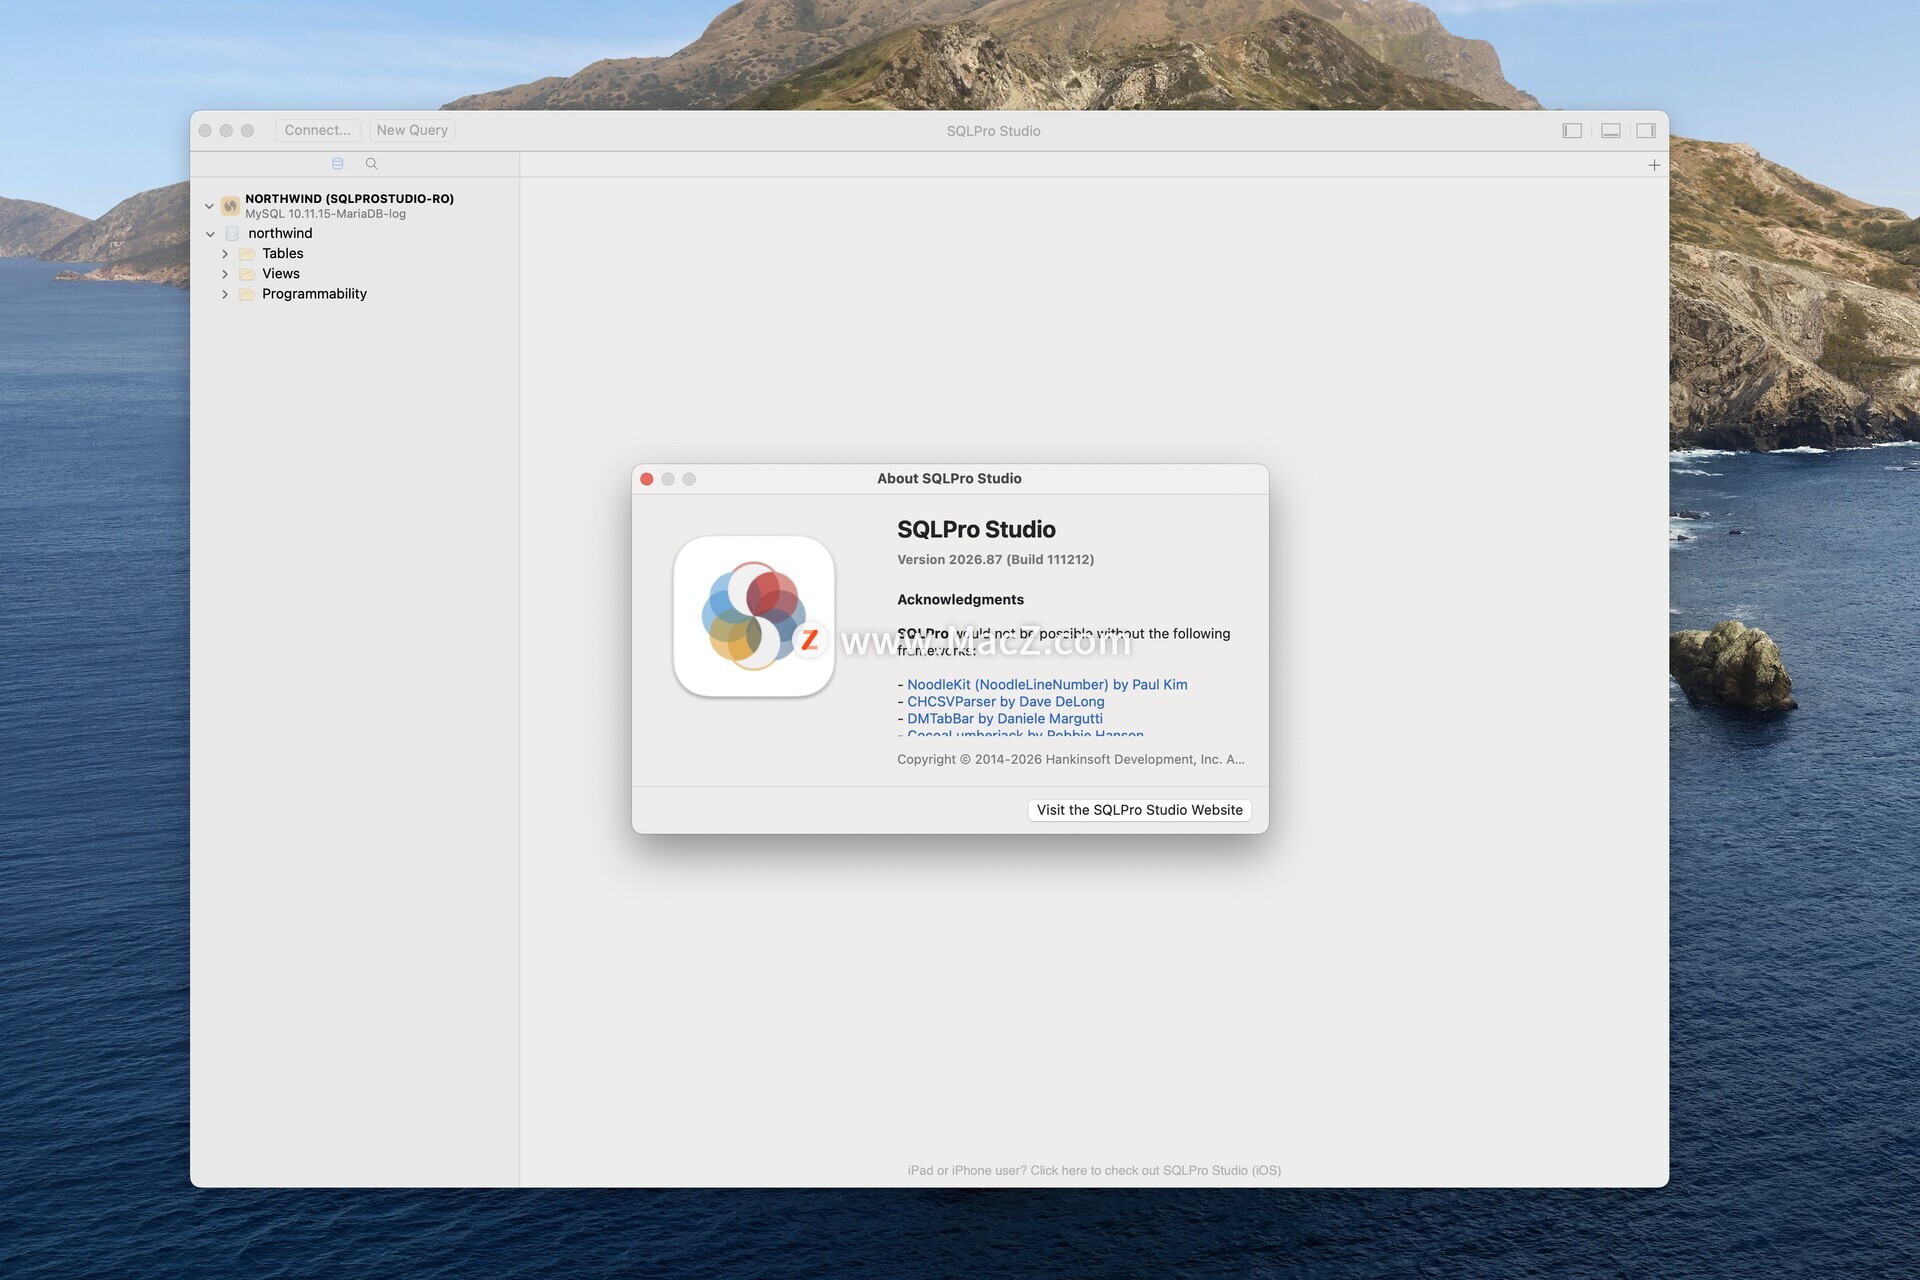Add a new tab with plus icon

click(1654, 165)
